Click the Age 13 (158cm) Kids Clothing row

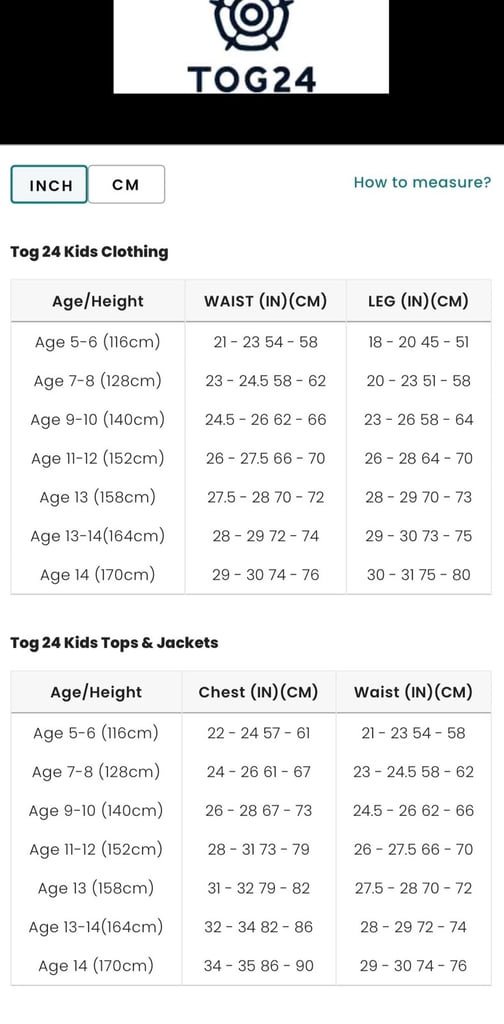(x=251, y=497)
